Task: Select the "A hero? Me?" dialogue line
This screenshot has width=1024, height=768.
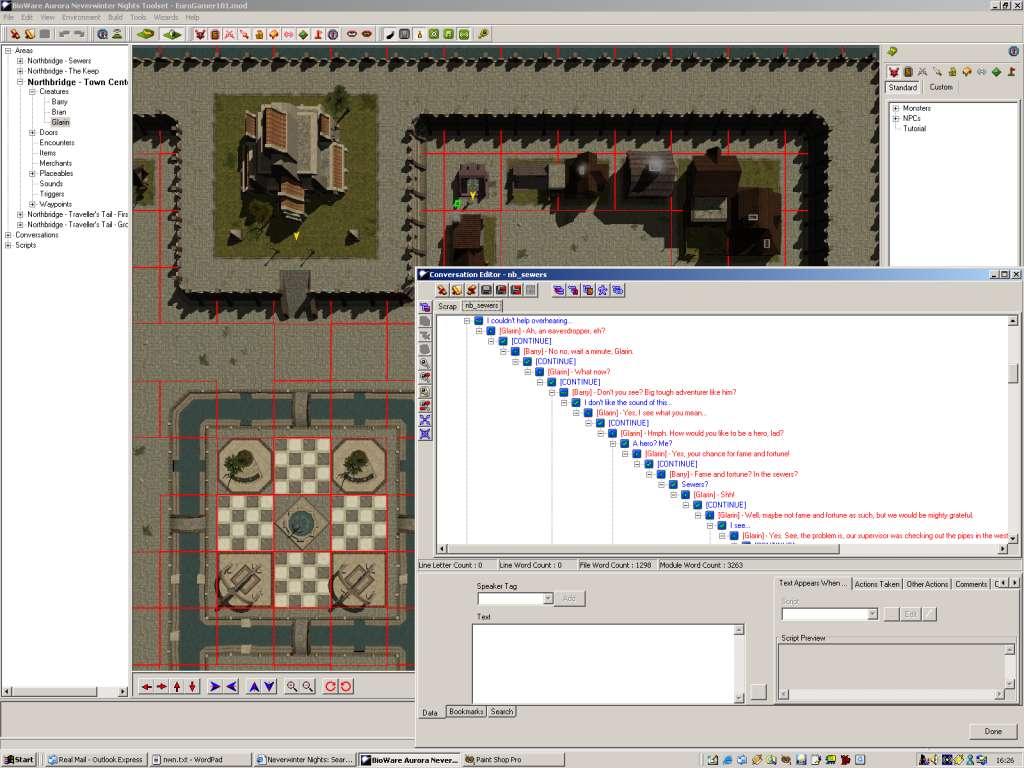Action: pos(652,443)
